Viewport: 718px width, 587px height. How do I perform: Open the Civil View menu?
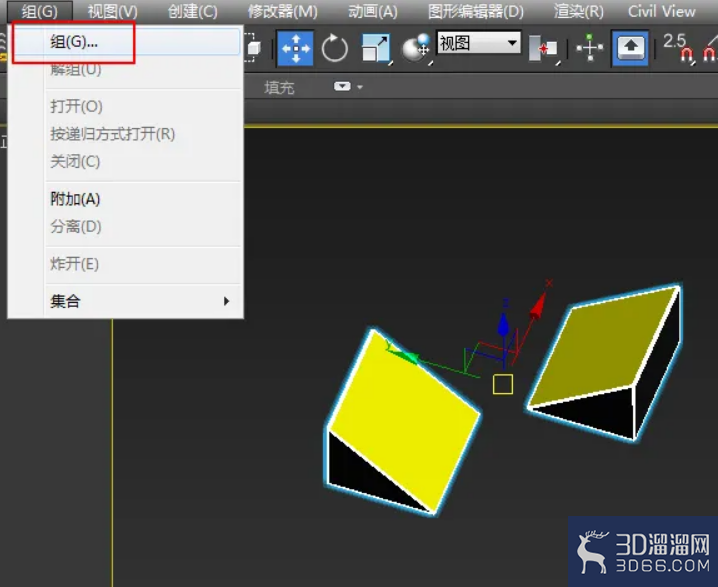662,11
